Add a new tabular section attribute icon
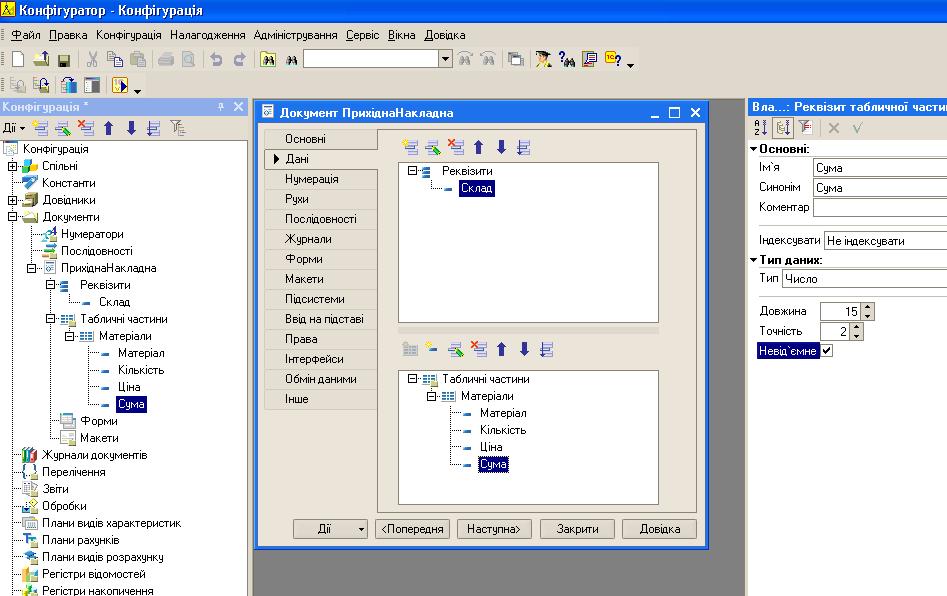The image size is (947, 596). tap(432, 348)
